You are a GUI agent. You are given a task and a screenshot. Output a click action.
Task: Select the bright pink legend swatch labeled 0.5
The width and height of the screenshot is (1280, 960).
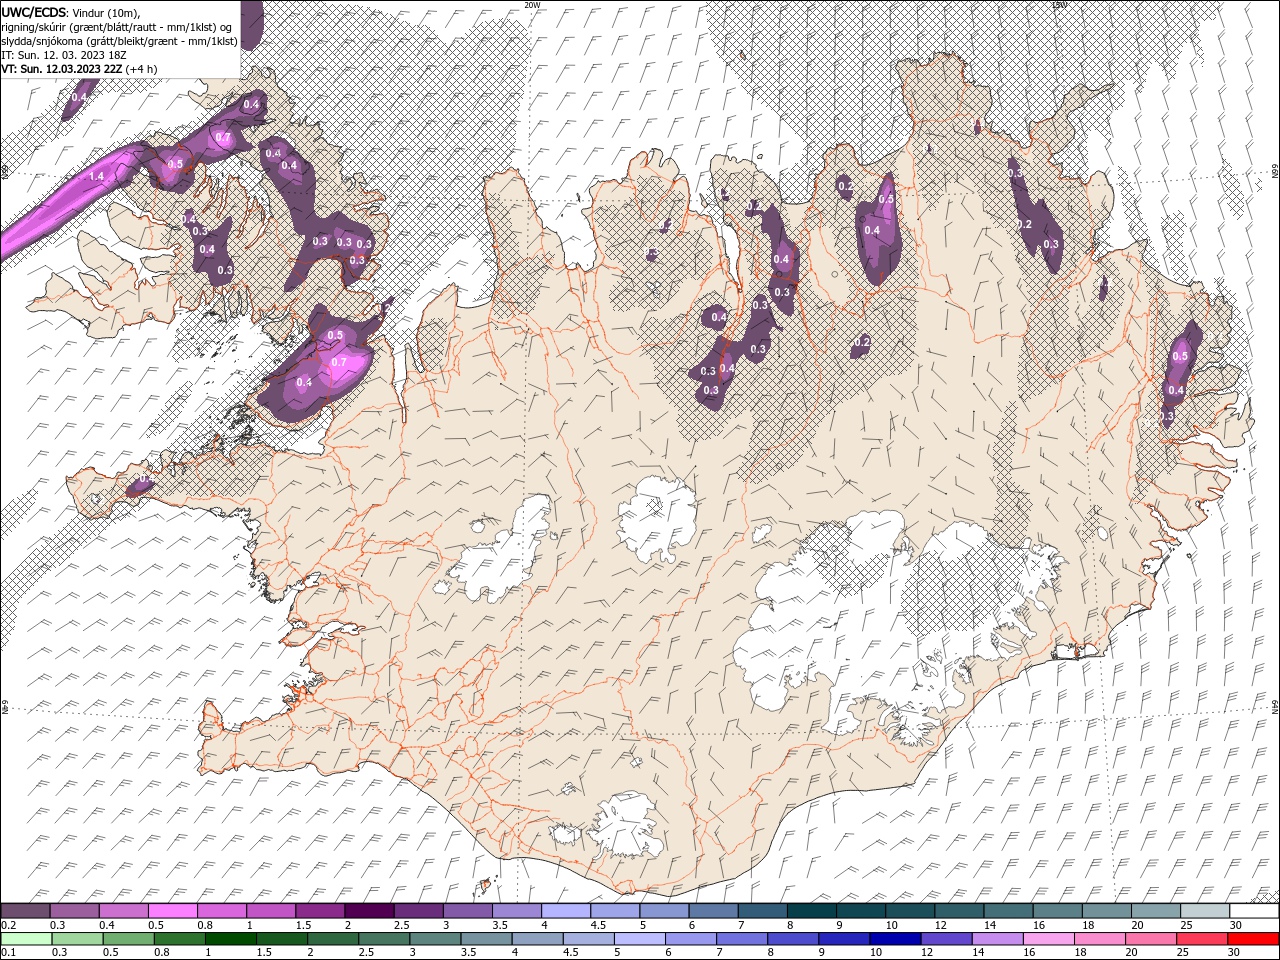coord(172,911)
